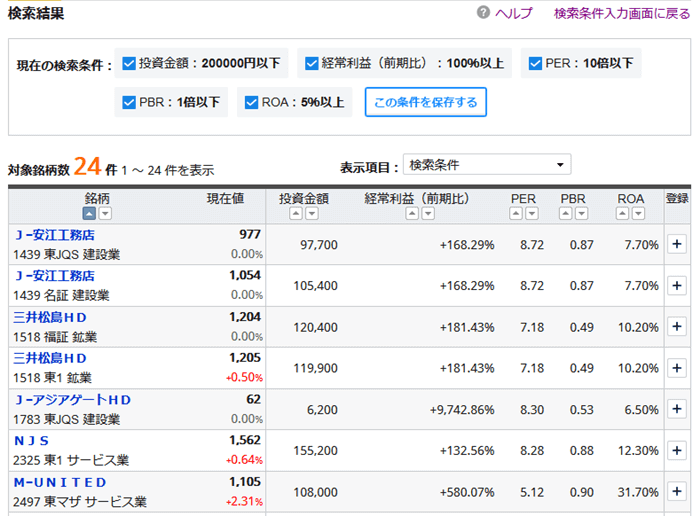This screenshot has width=700, height=516.
Task: Sort PER column ascending
Action: [x=517, y=214]
